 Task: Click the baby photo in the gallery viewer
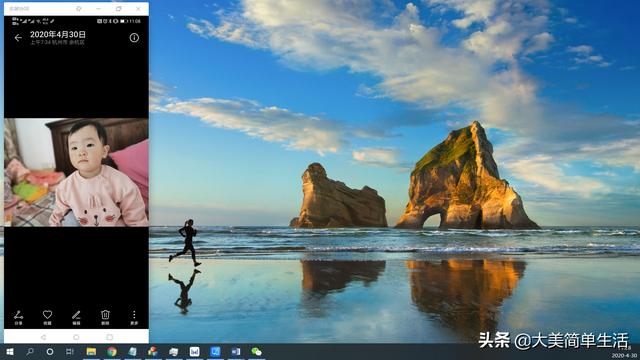76,172
